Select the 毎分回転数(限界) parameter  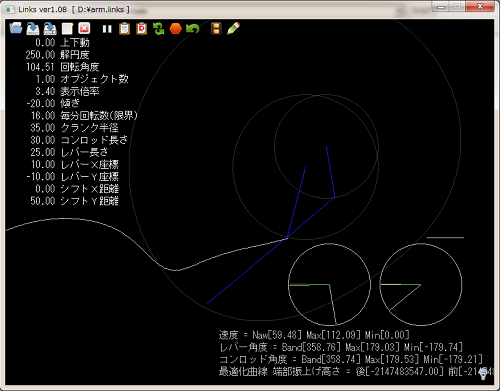pos(84,116)
